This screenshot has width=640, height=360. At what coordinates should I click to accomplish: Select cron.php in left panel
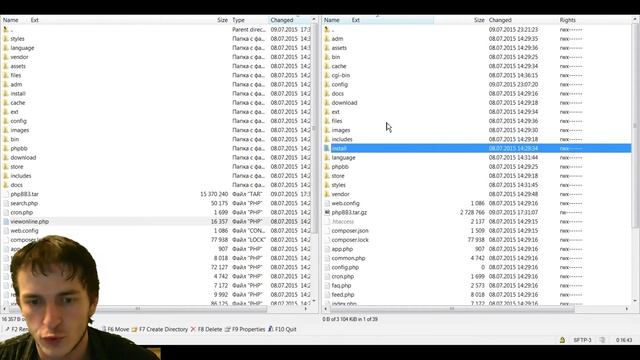(x=22, y=213)
